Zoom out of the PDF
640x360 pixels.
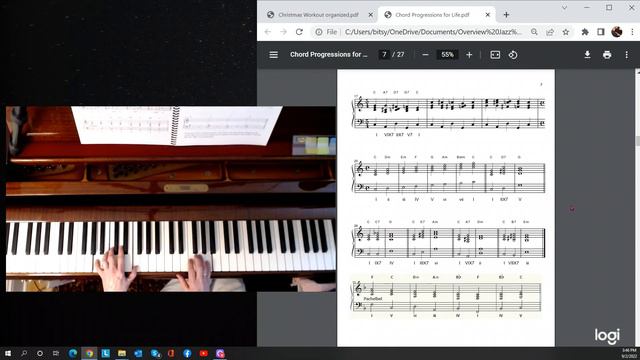point(425,55)
